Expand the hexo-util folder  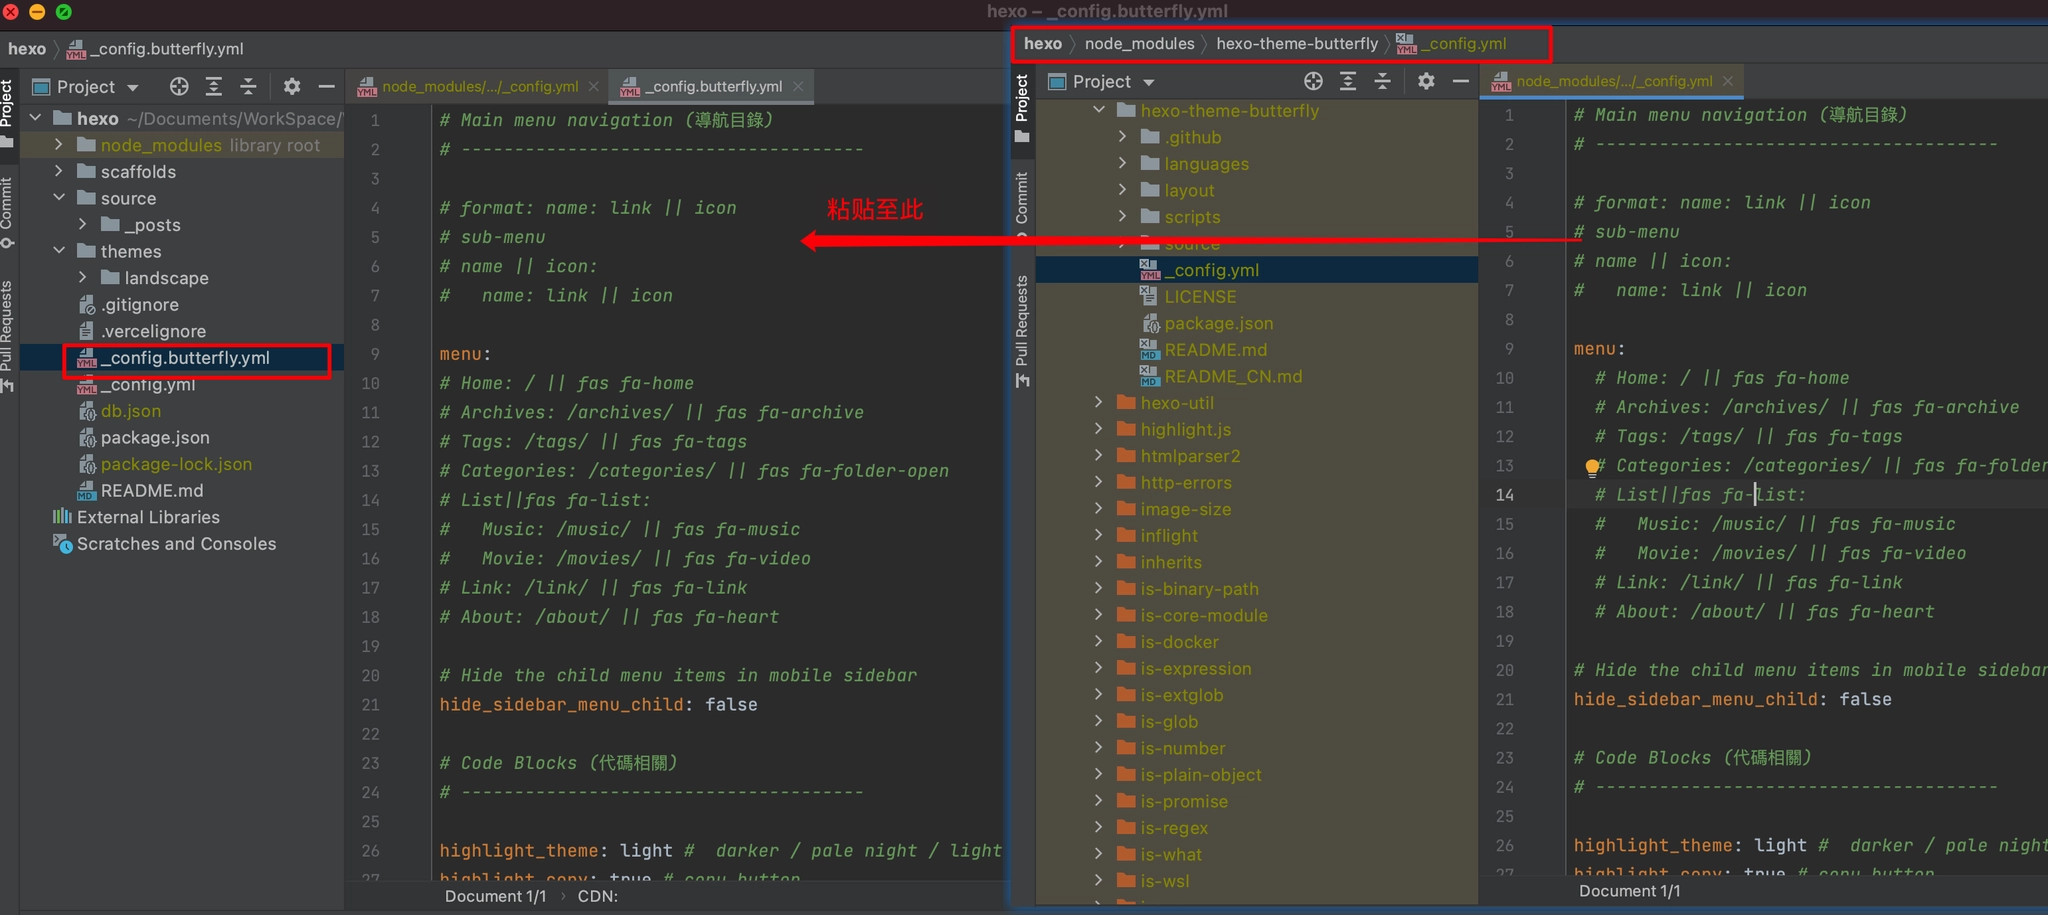[1099, 402]
